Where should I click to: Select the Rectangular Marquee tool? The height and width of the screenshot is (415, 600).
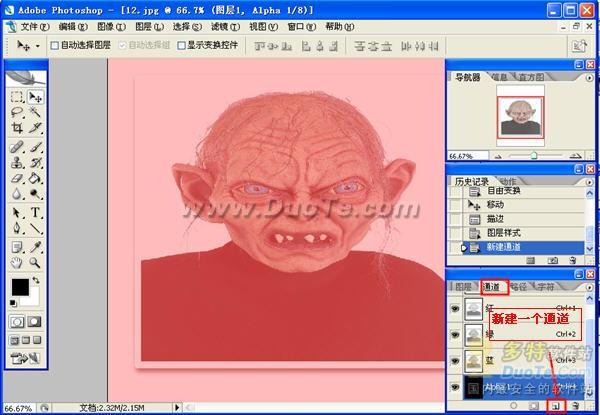pos(16,97)
